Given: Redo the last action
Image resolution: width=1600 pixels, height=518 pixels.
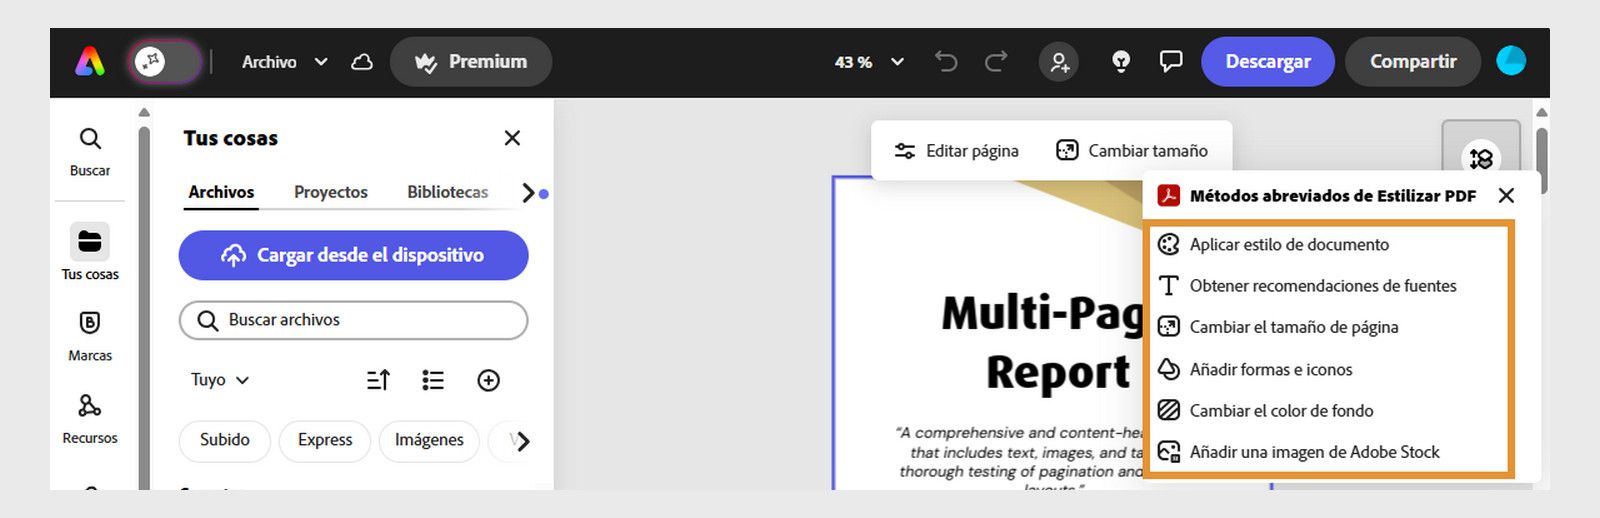Looking at the screenshot, I should 996,62.
